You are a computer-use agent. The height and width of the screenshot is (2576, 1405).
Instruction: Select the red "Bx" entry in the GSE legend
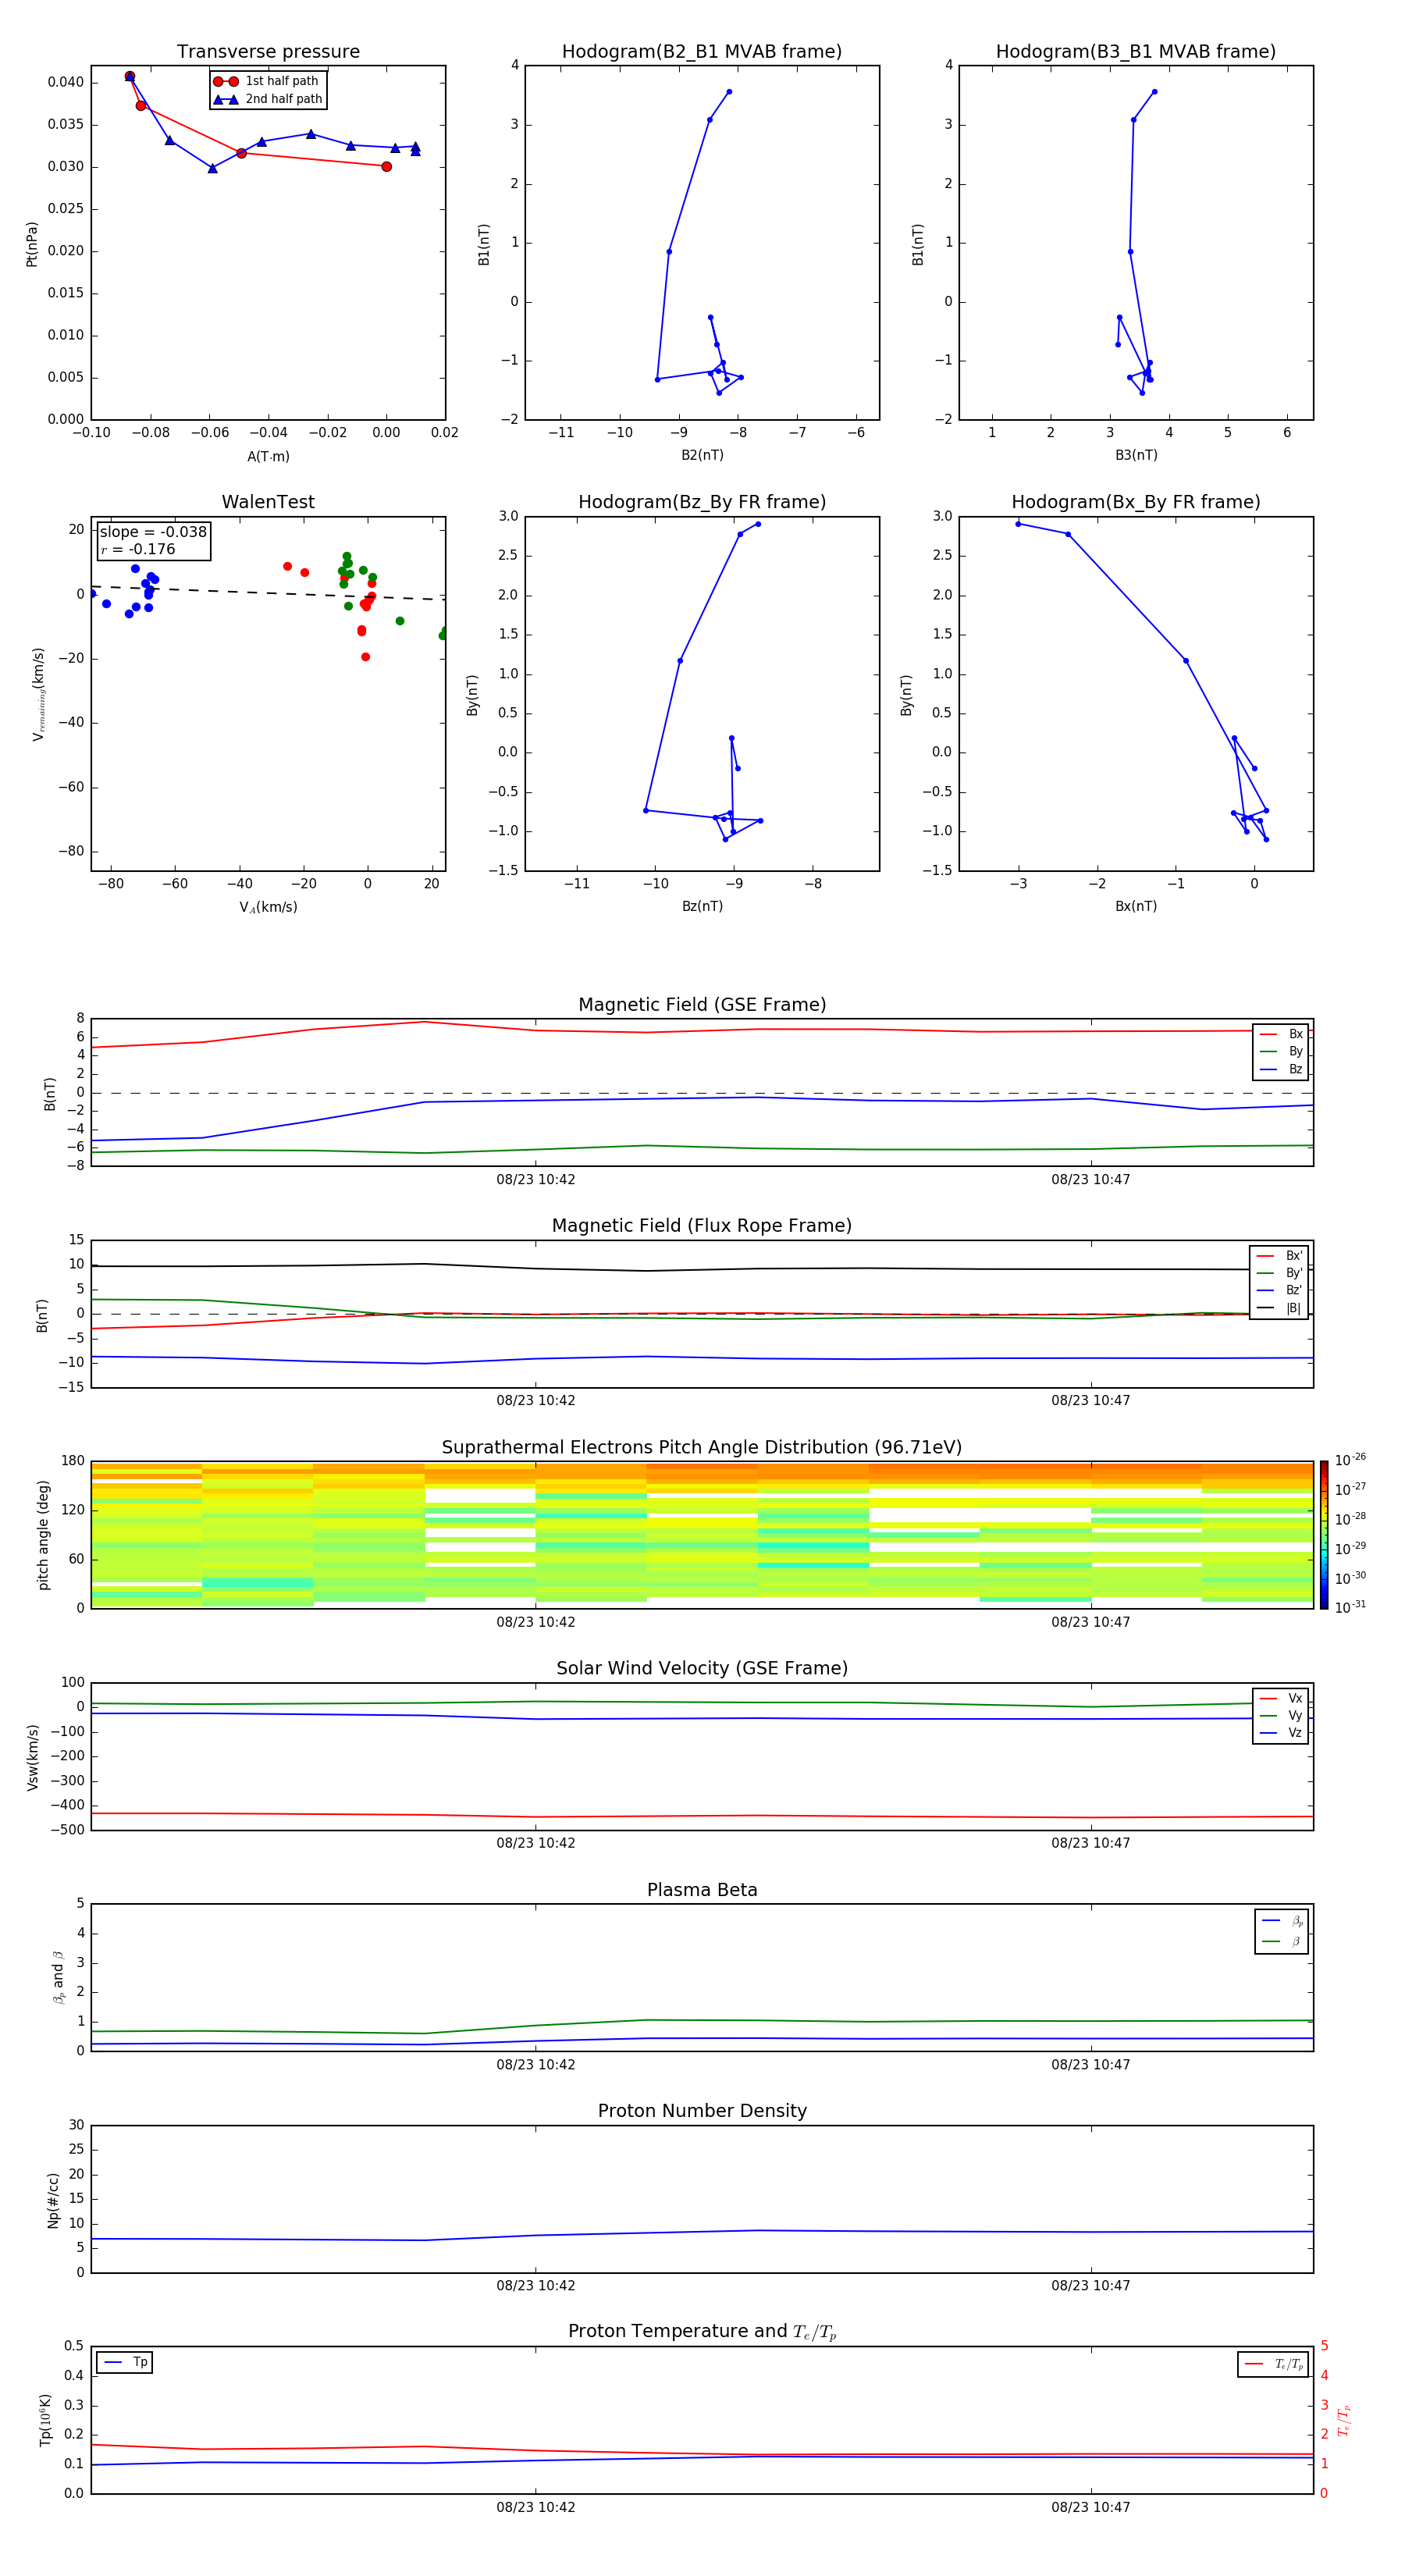(x=1281, y=1034)
